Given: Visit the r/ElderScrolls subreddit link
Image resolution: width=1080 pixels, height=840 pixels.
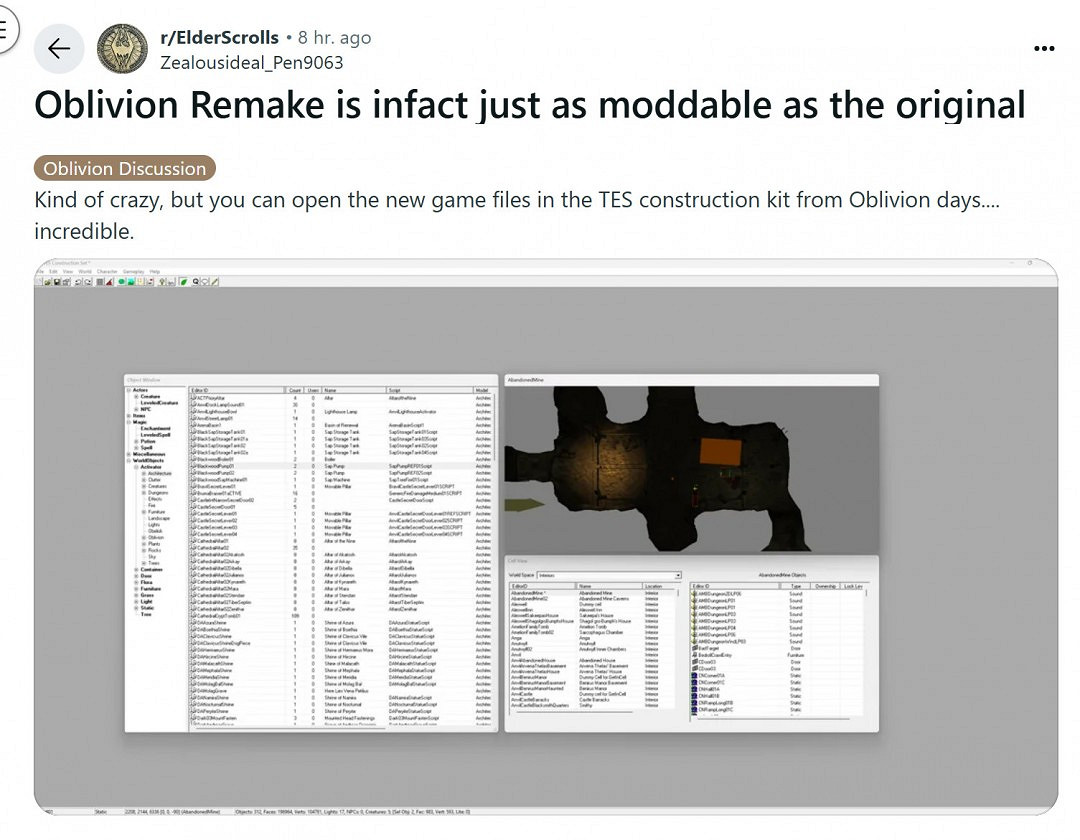Looking at the screenshot, I should pyautogui.click(x=219, y=38).
